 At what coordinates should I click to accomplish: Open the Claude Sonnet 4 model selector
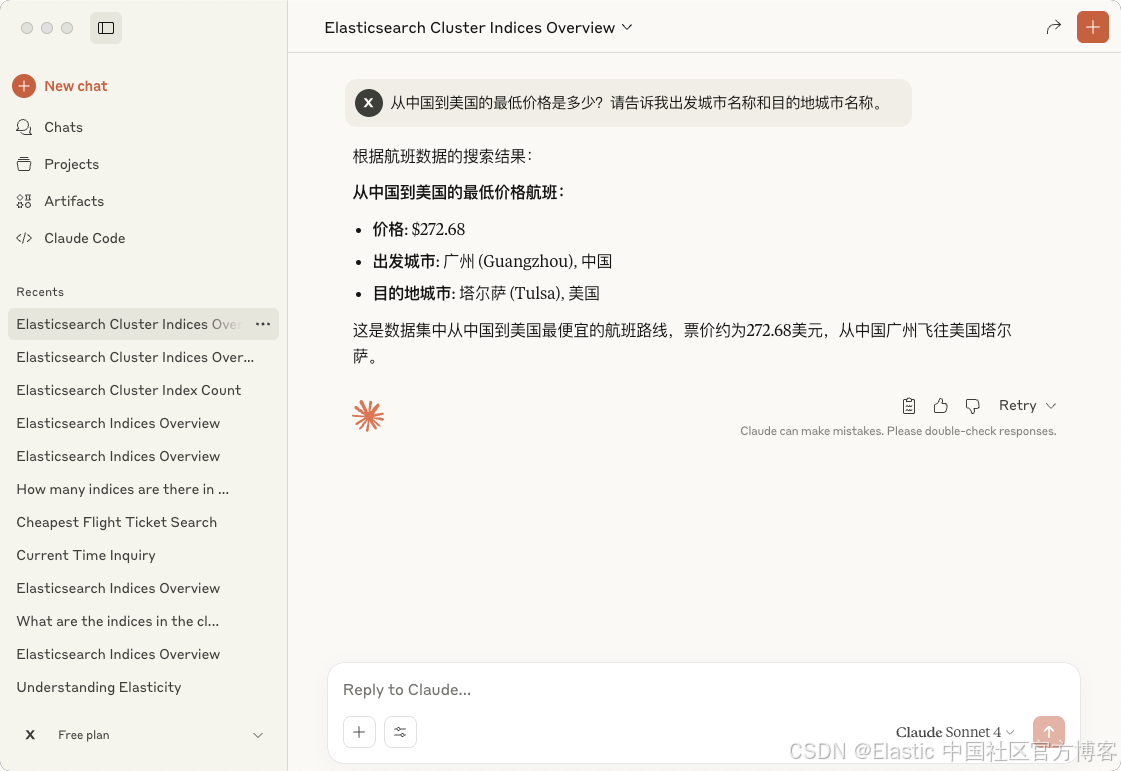tap(955, 732)
